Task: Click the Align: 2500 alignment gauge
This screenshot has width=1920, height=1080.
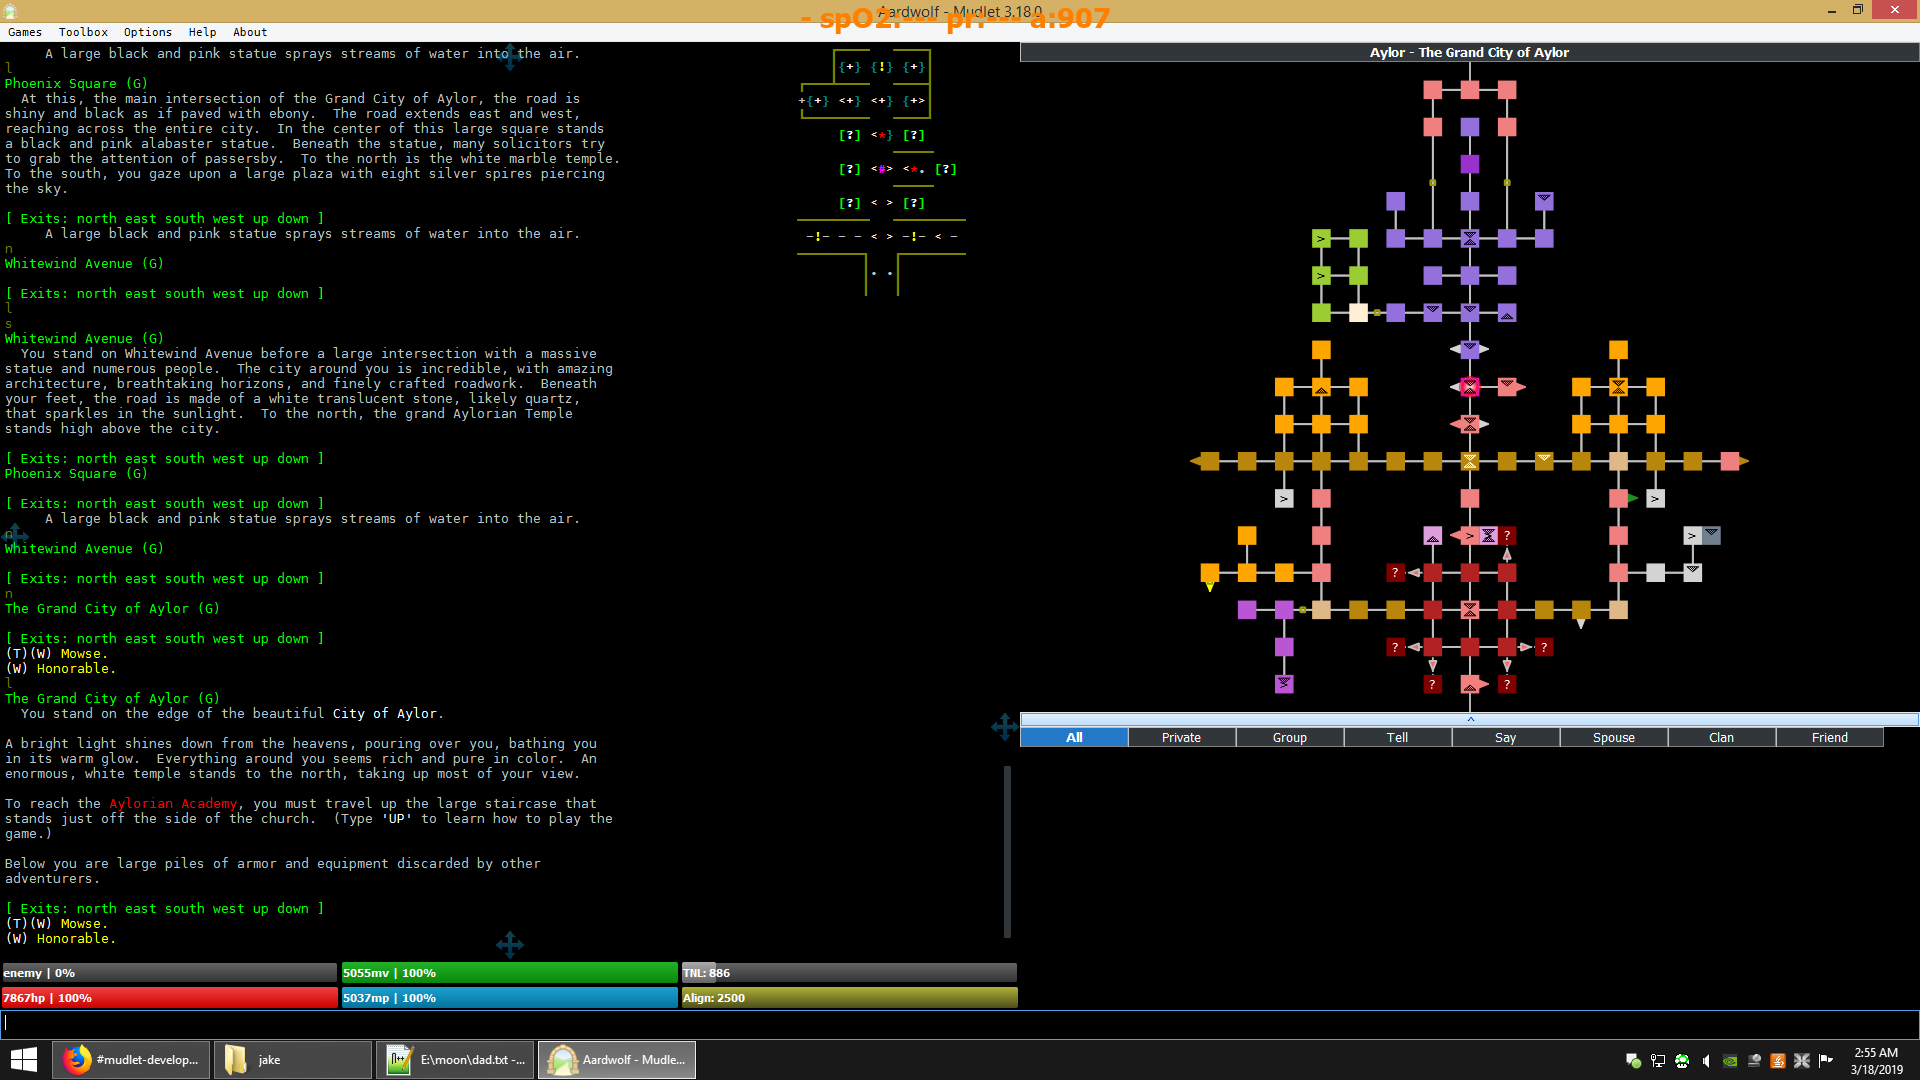Action: click(x=849, y=998)
